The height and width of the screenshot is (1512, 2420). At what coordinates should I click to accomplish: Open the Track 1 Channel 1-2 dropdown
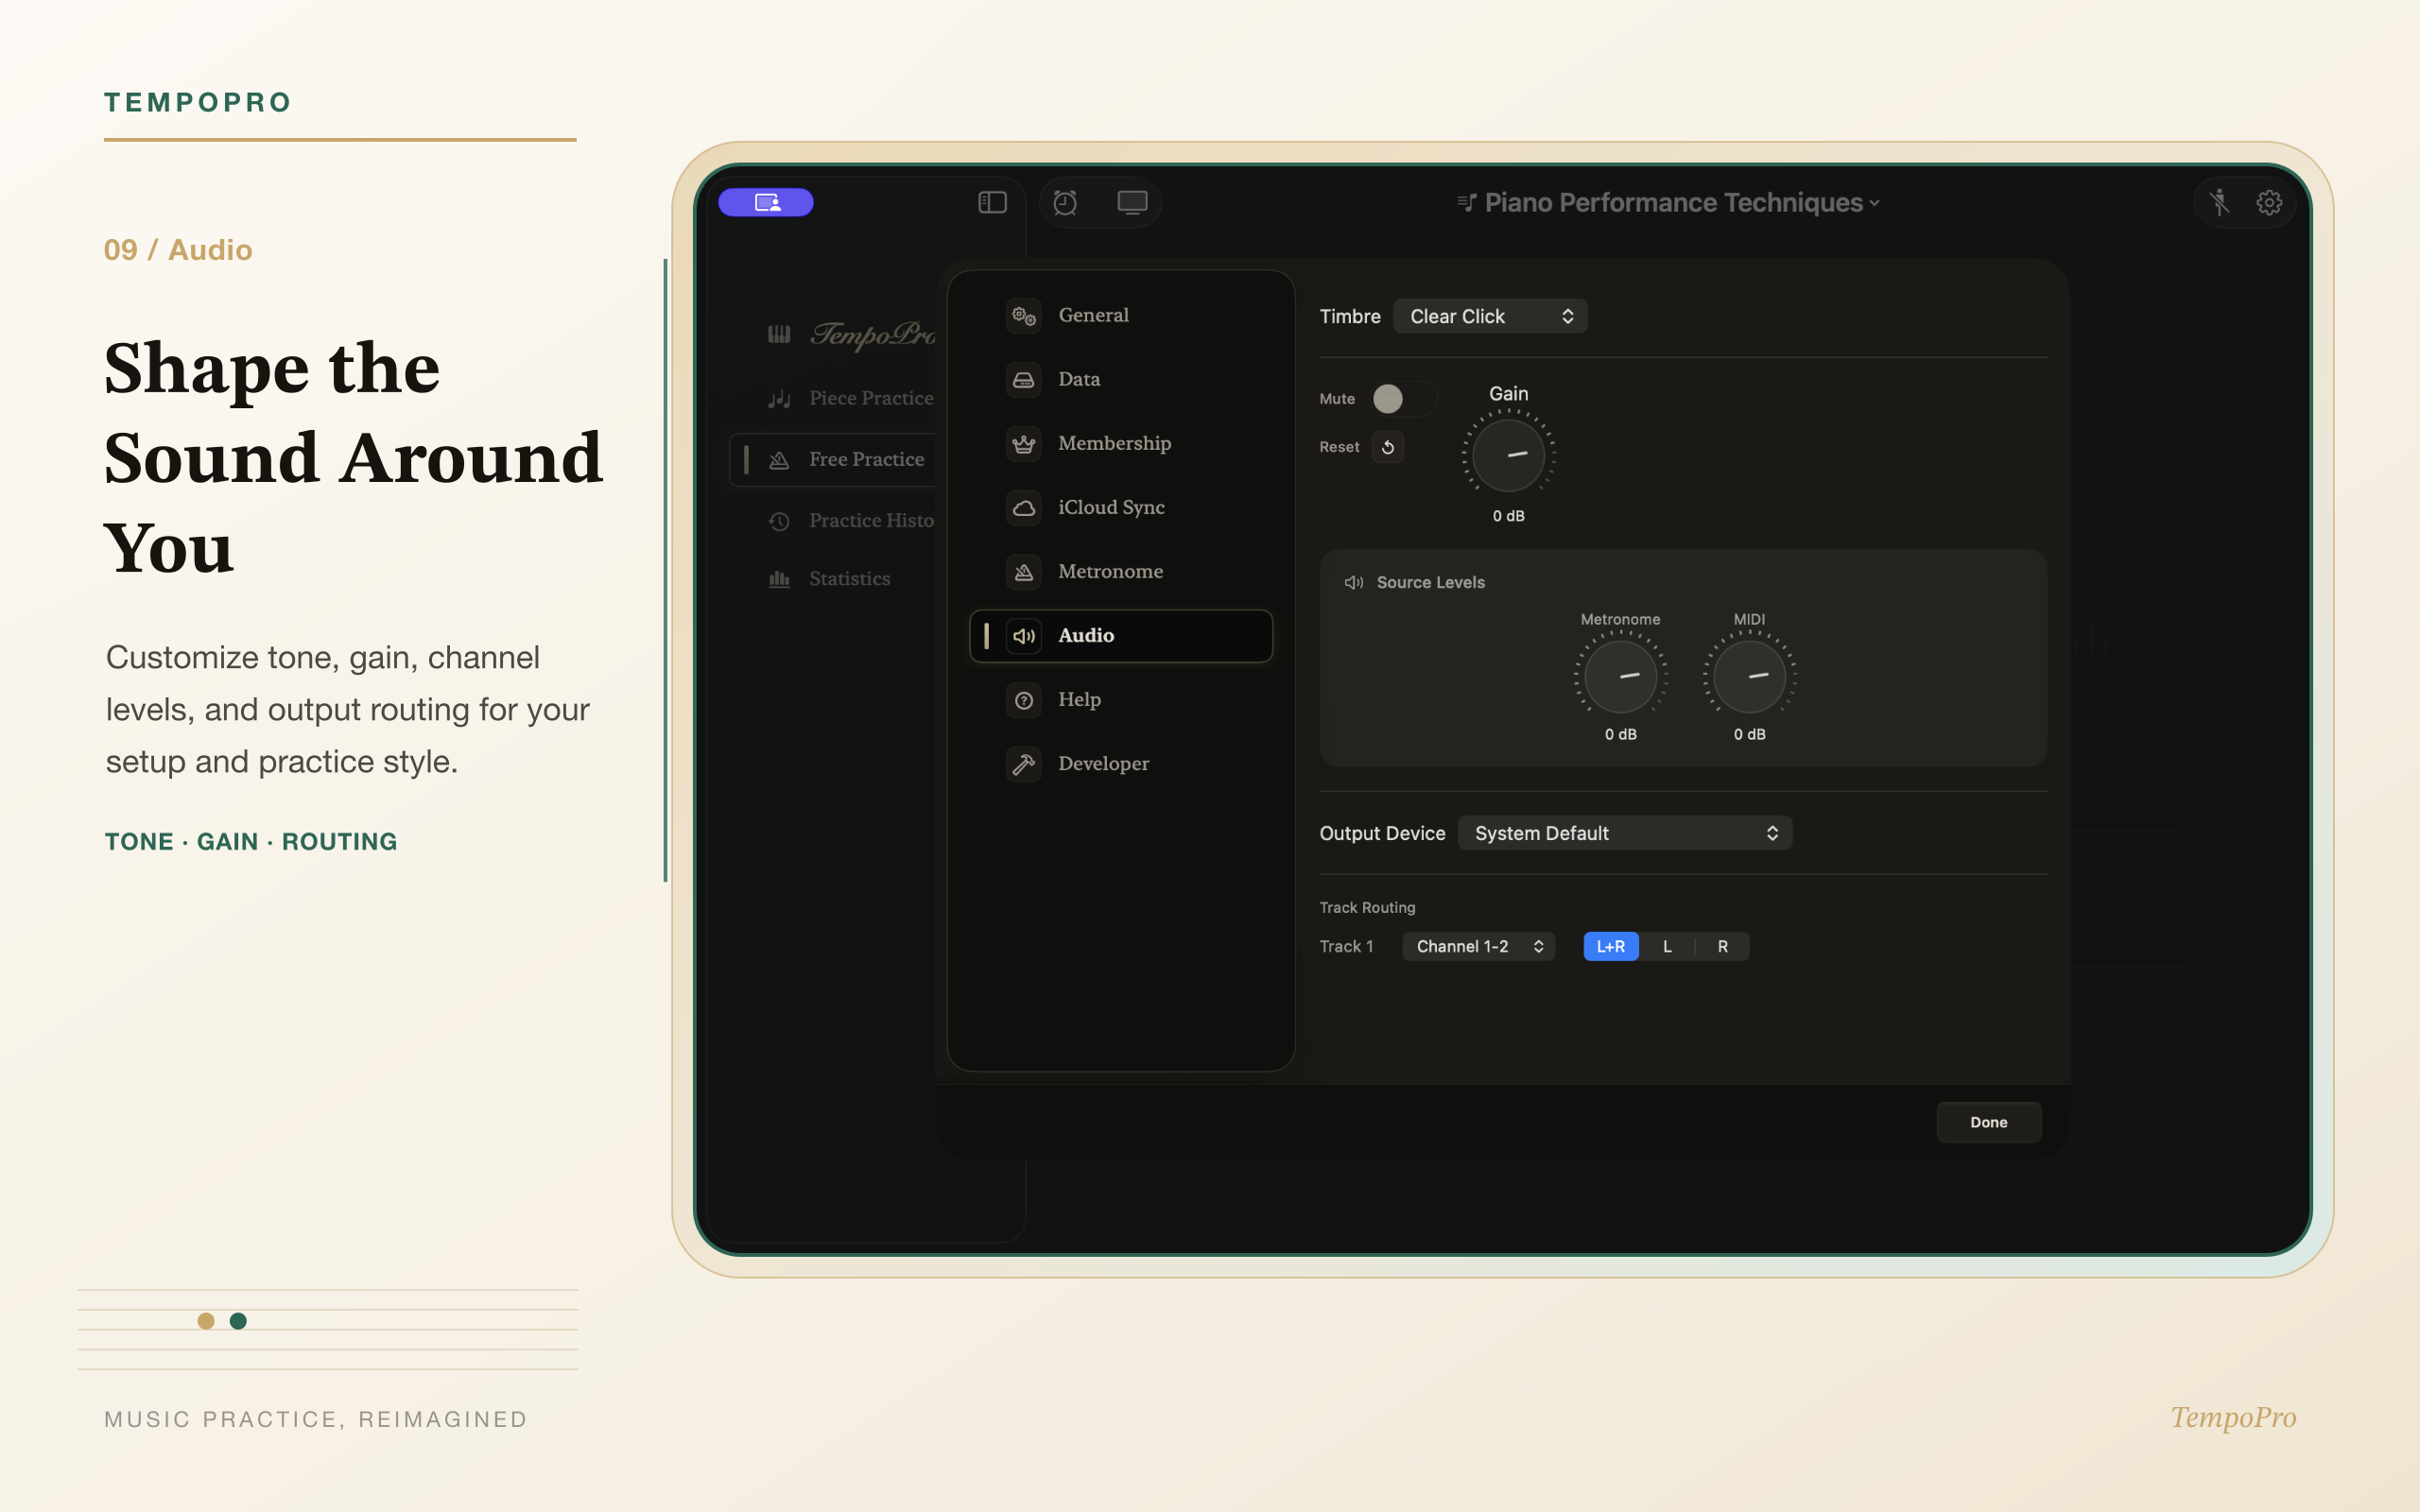click(1478, 947)
